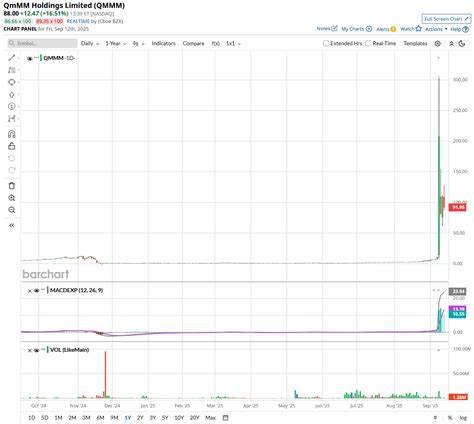
Task: Open the chart type dropdown
Action: point(138,44)
